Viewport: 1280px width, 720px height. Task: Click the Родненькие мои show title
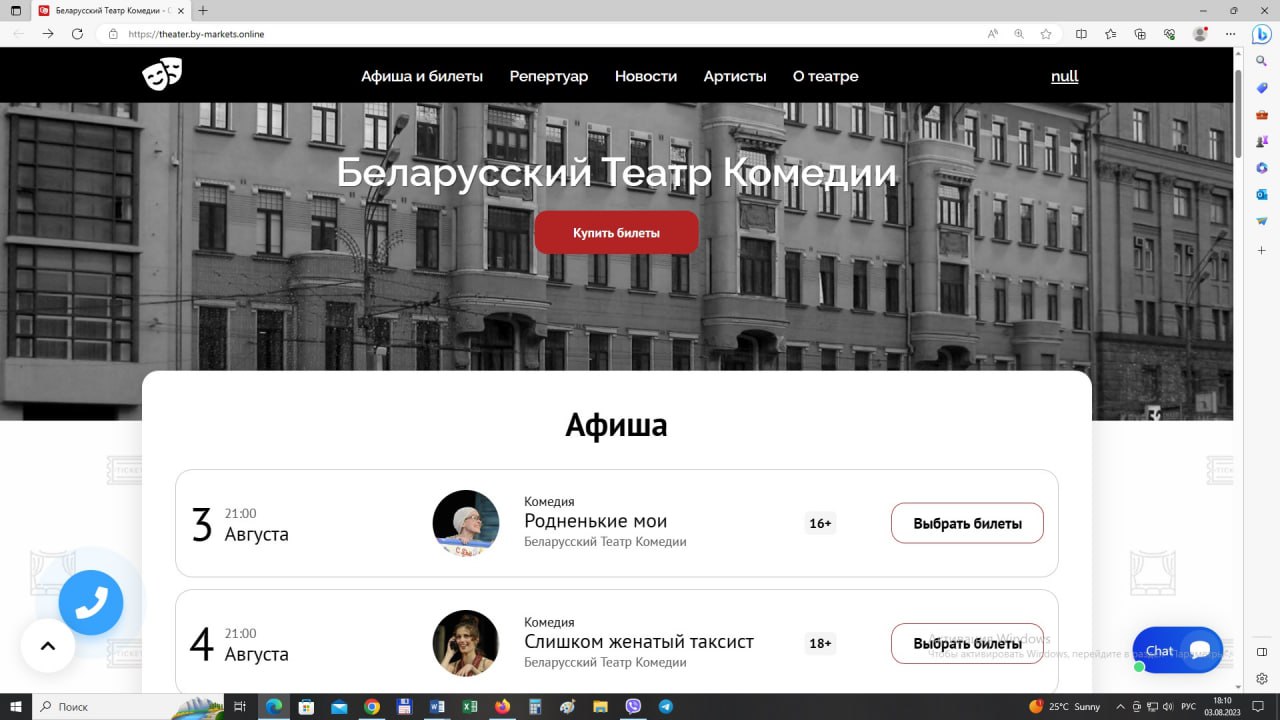[x=596, y=521]
